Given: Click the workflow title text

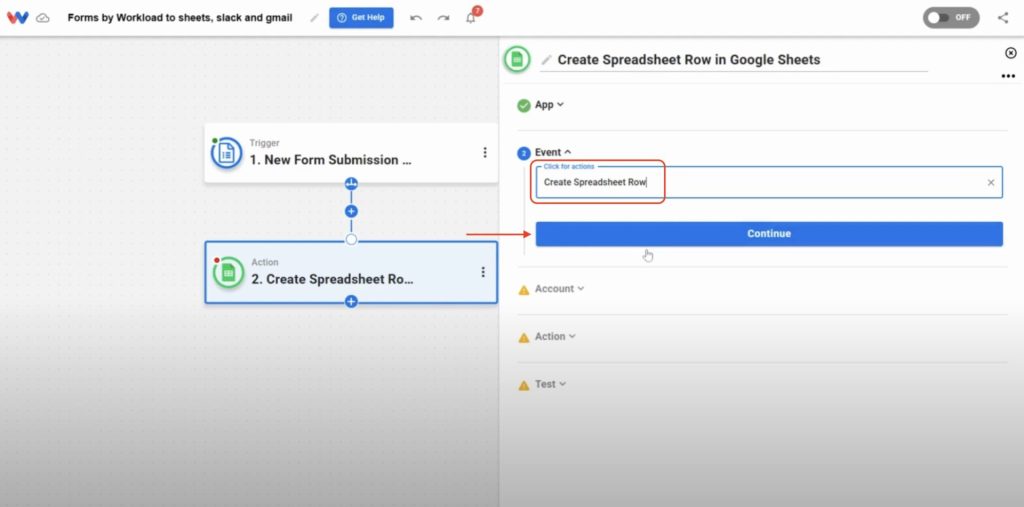Looking at the screenshot, I should coord(180,18).
